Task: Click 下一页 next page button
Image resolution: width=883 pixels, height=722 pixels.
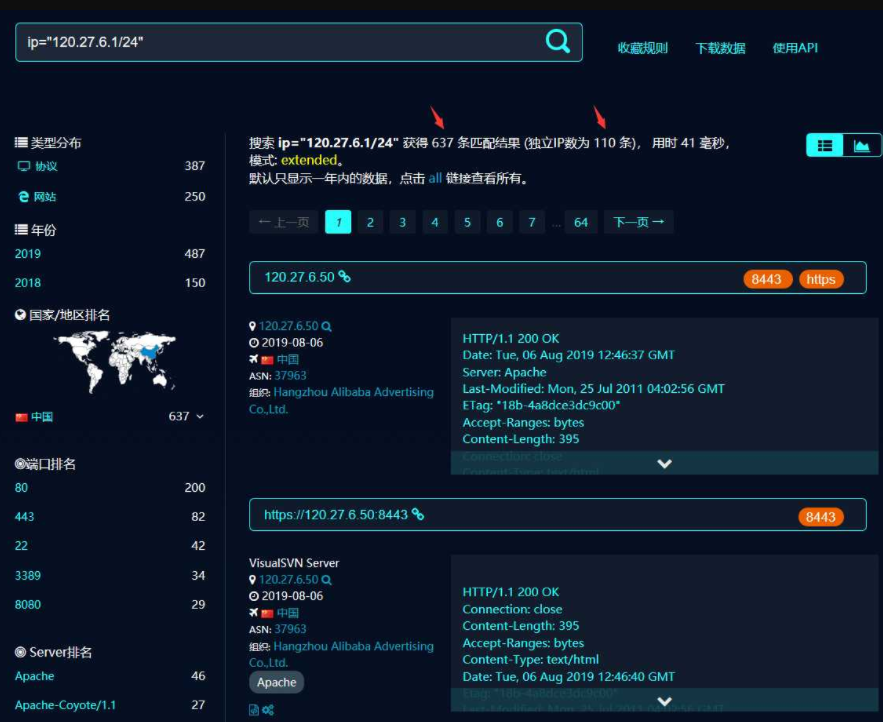Action: tap(639, 222)
